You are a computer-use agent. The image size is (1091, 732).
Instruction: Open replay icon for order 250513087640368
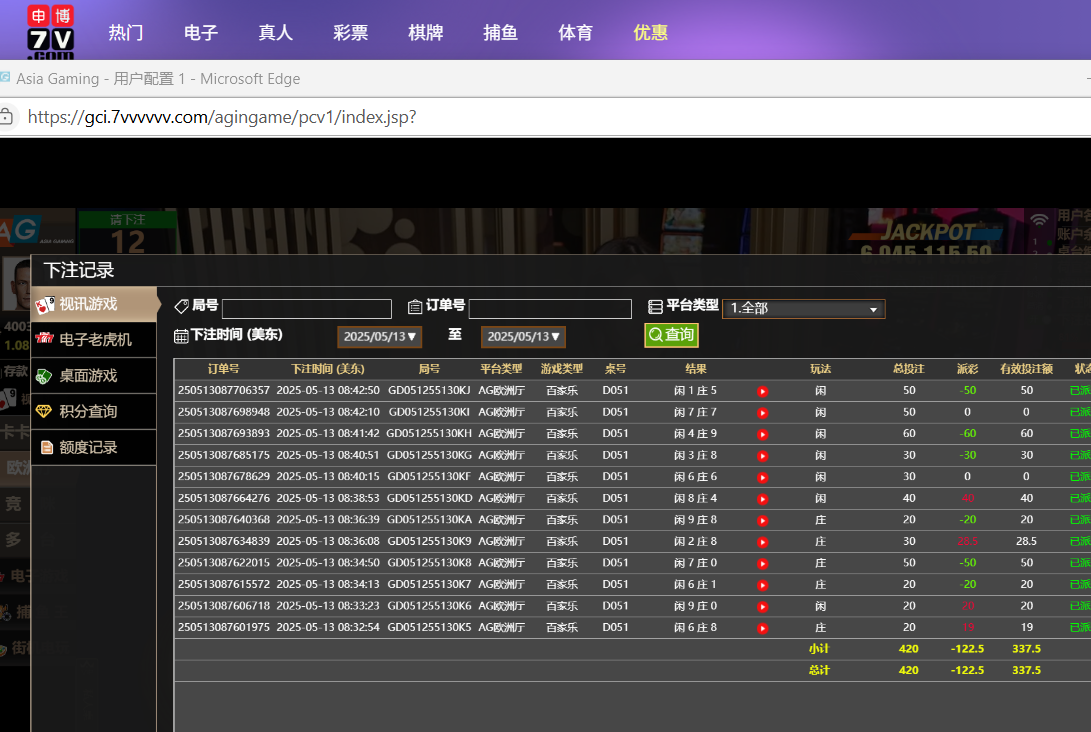[762, 520]
